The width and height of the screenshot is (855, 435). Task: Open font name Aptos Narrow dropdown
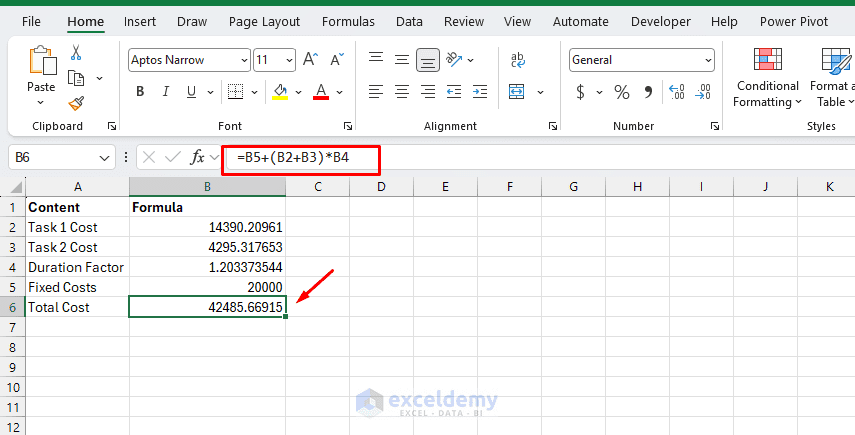pos(244,60)
